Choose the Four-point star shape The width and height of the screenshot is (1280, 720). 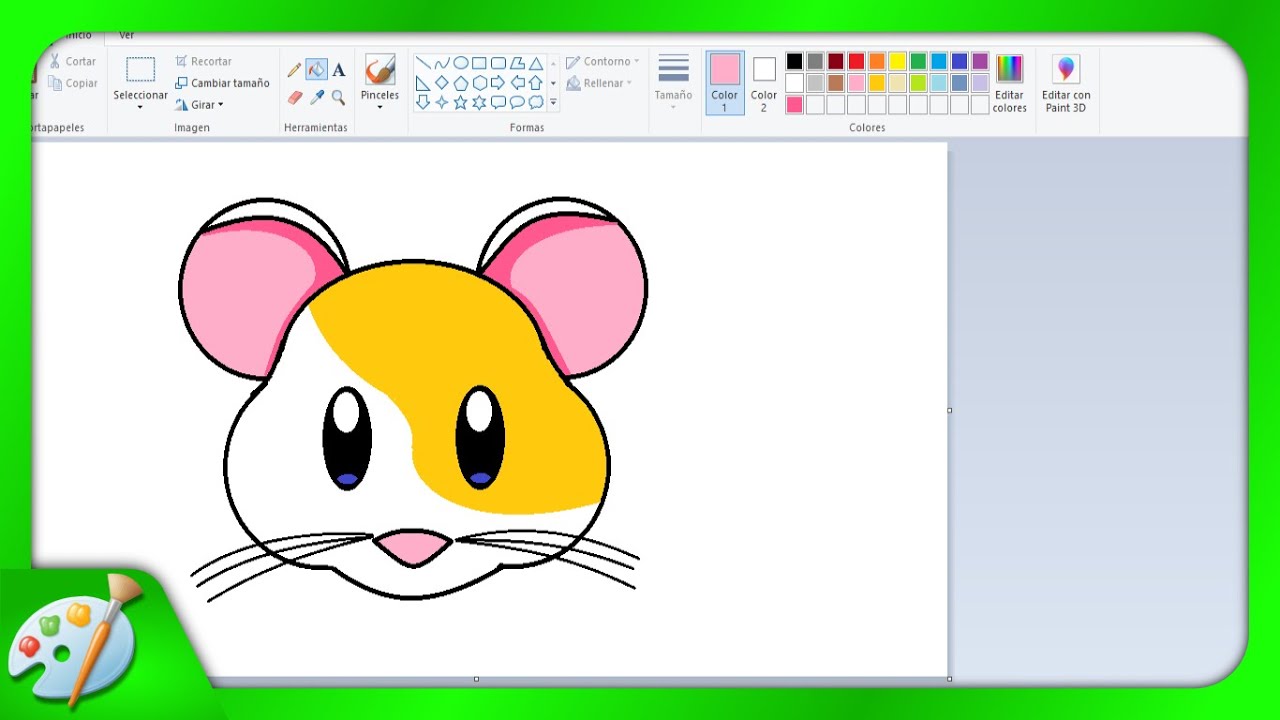pyautogui.click(x=442, y=102)
